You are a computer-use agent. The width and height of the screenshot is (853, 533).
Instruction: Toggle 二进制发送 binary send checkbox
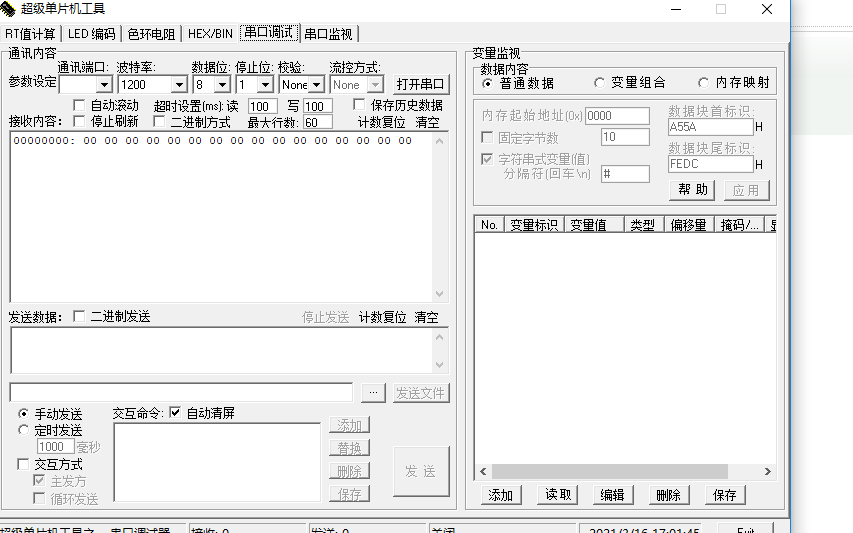(79, 317)
